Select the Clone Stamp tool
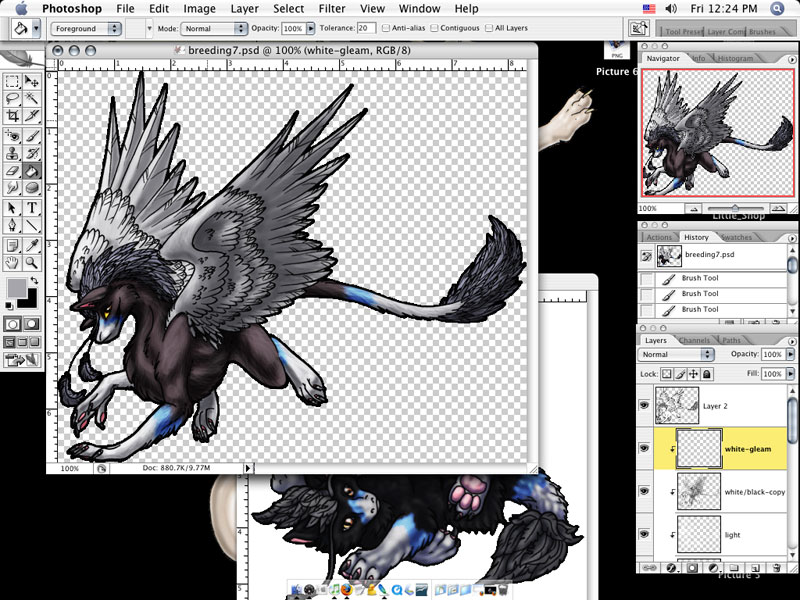The height and width of the screenshot is (600, 800). coord(12,153)
